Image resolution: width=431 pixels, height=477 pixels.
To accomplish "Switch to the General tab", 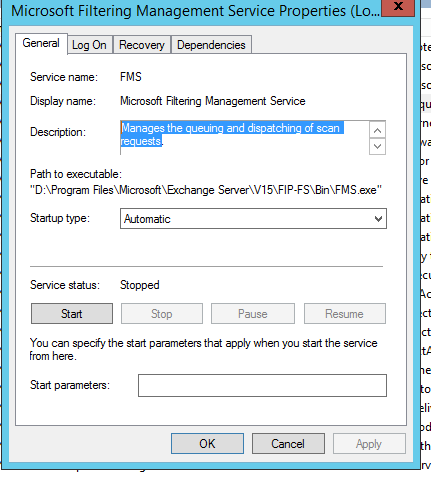I will tap(41, 43).
